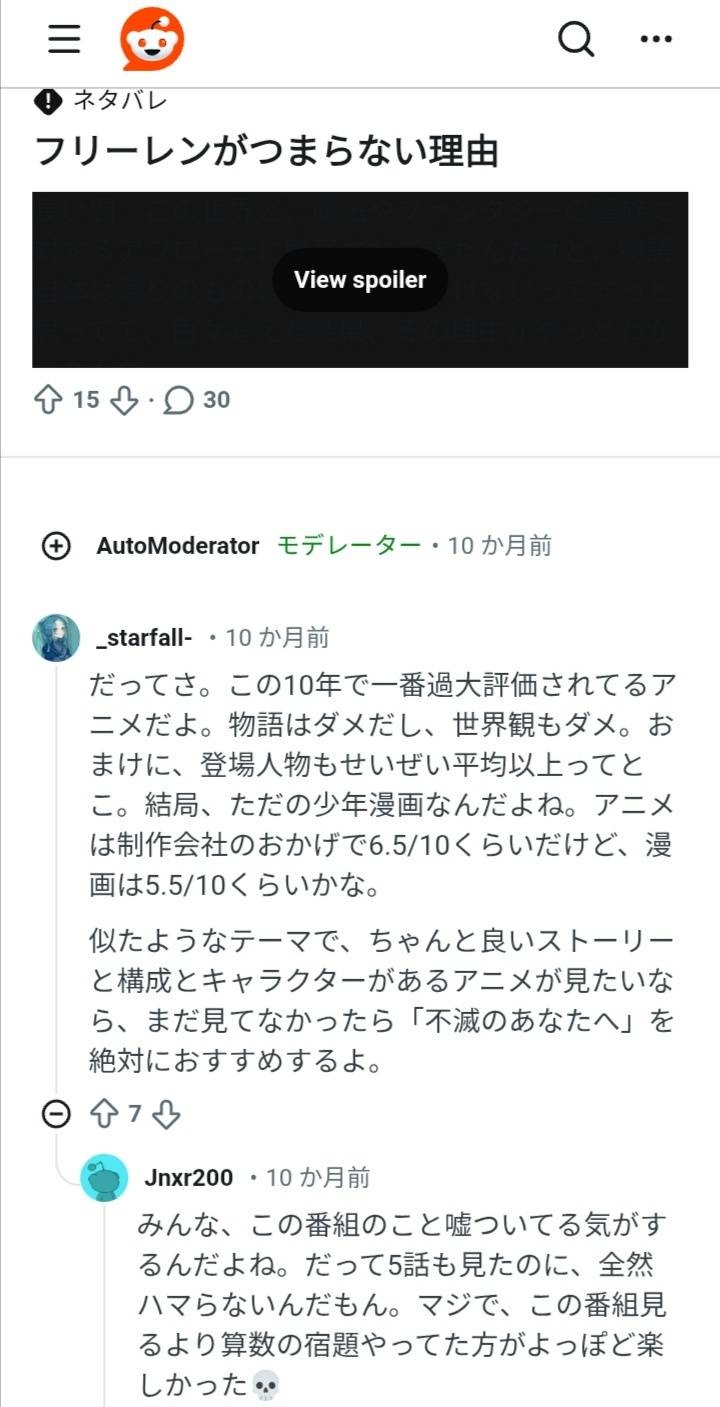Open the three-dot overflow menu
720x1407 pixels.
coord(655,39)
